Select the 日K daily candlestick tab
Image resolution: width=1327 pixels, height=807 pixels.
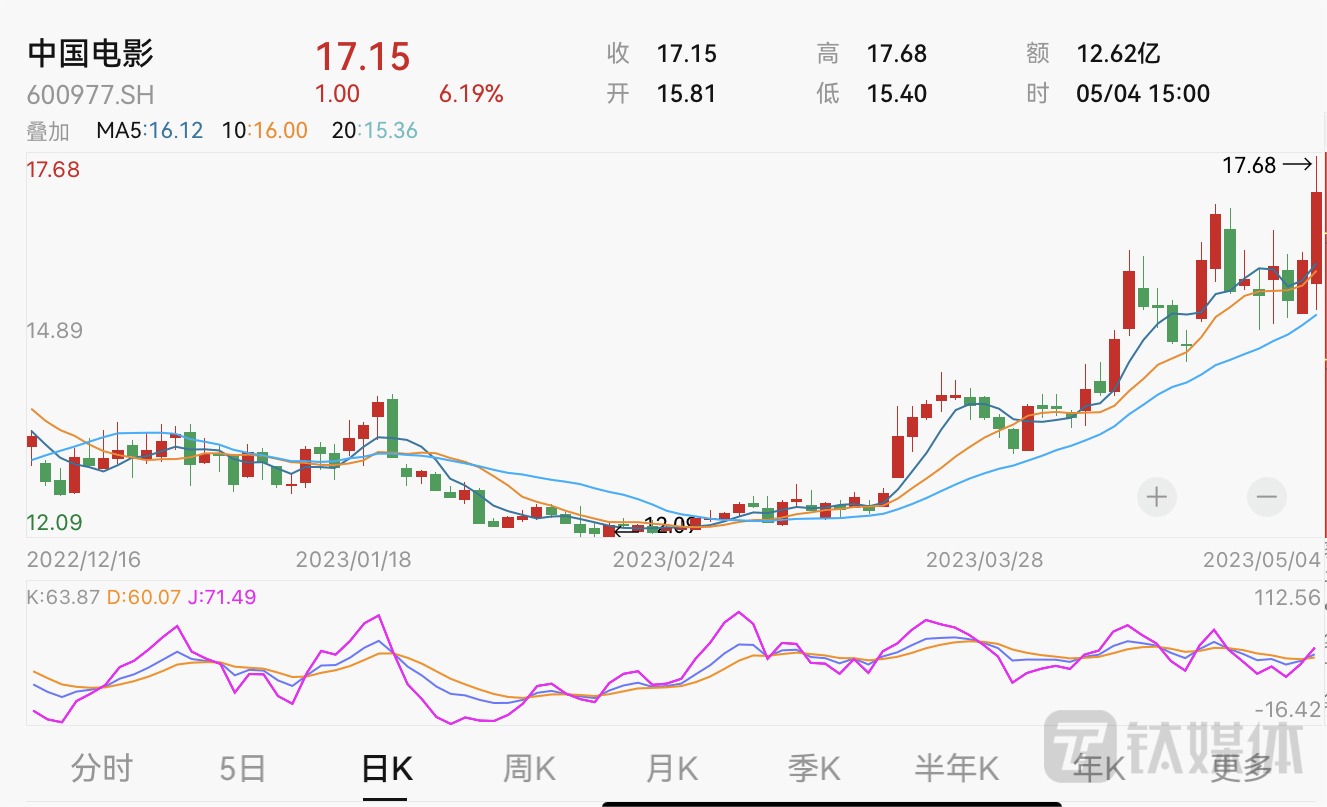[x=386, y=768]
